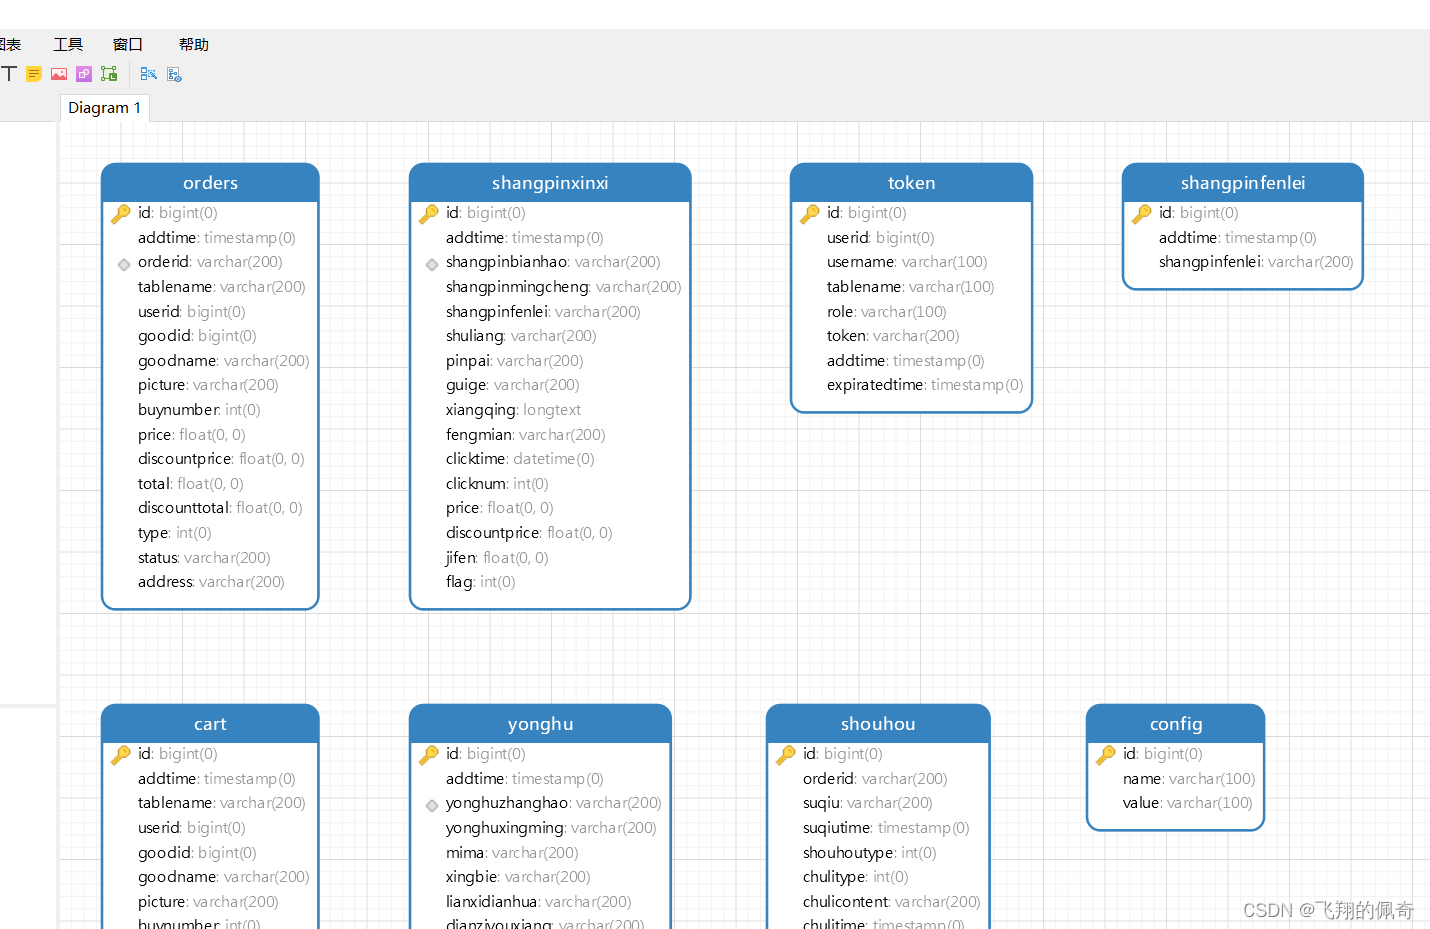Select the cart table header

pyautogui.click(x=210, y=724)
